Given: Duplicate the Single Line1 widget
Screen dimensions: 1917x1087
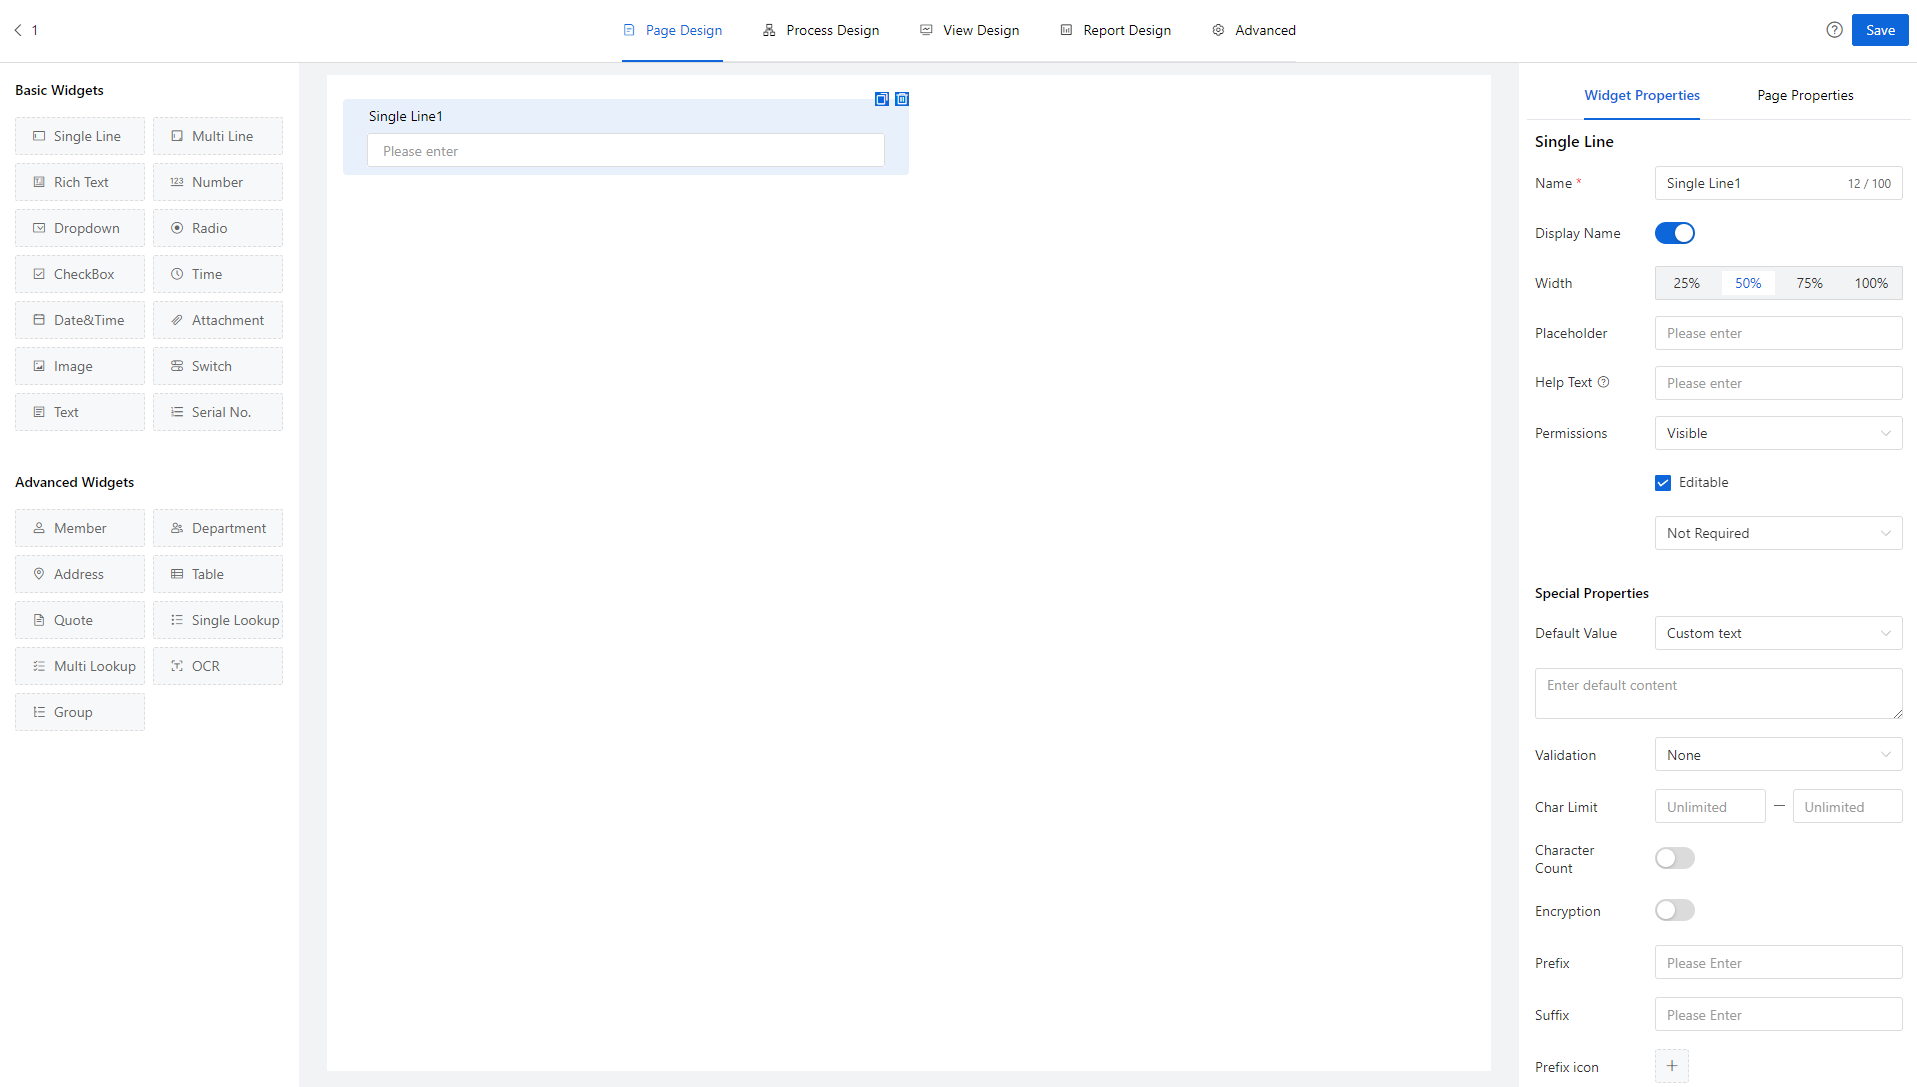Looking at the screenshot, I should click(x=881, y=99).
